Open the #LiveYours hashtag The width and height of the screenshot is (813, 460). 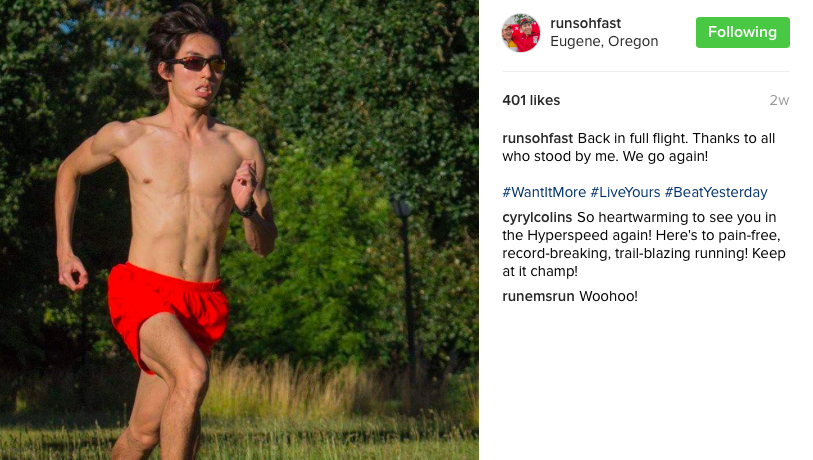pyautogui.click(x=625, y=192)
